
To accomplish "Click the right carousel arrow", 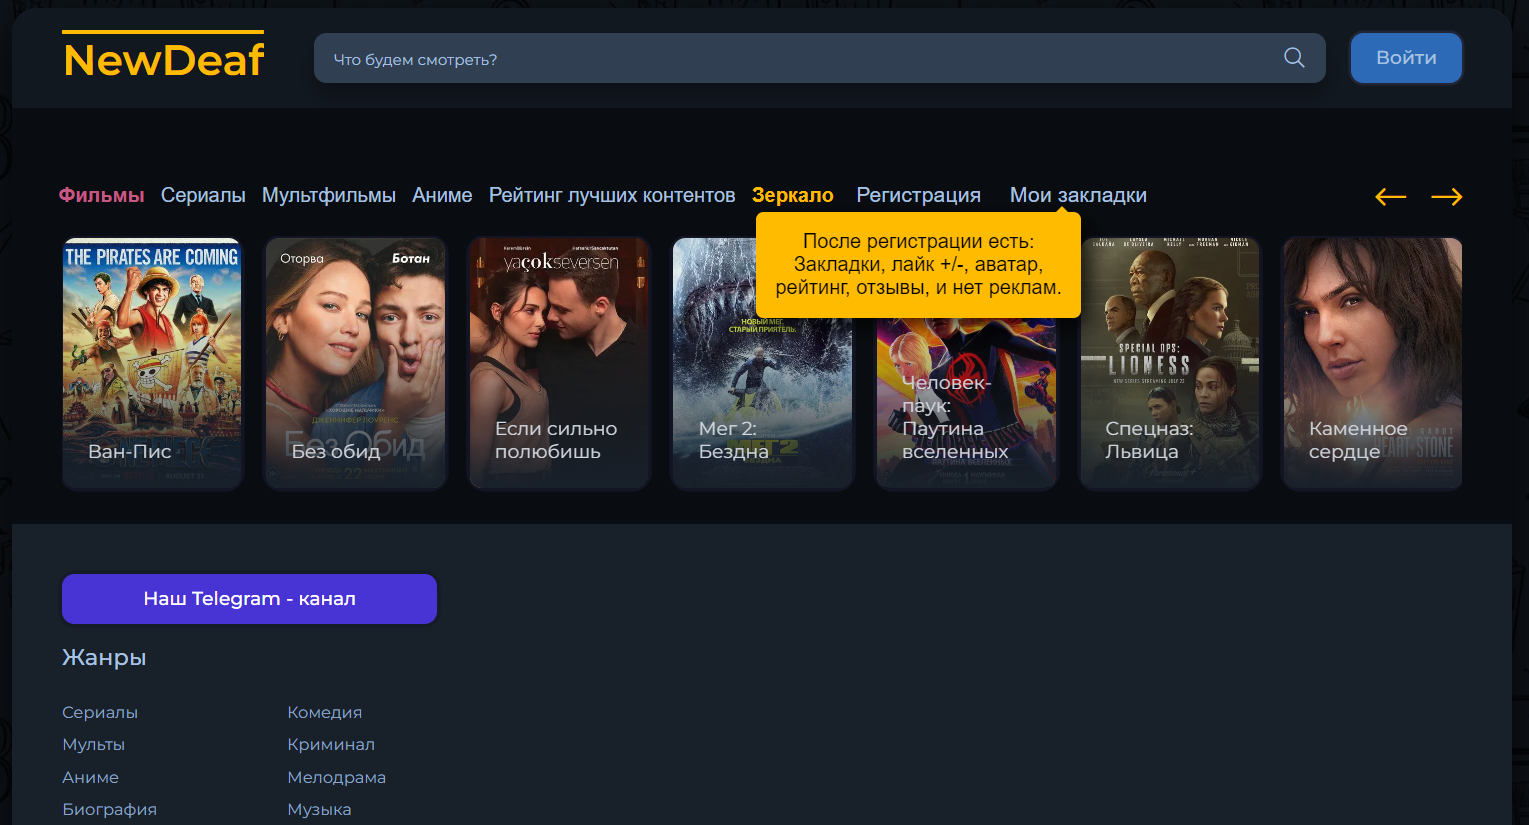I will (x=1447, y=197).
